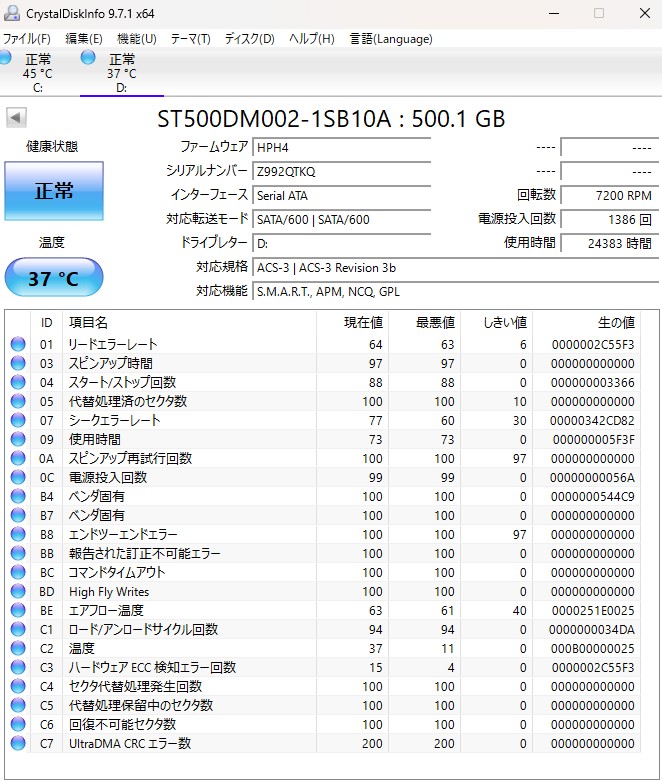Switch to drive C: 45 °C tab
662x782 pixels.
(38, 73)
